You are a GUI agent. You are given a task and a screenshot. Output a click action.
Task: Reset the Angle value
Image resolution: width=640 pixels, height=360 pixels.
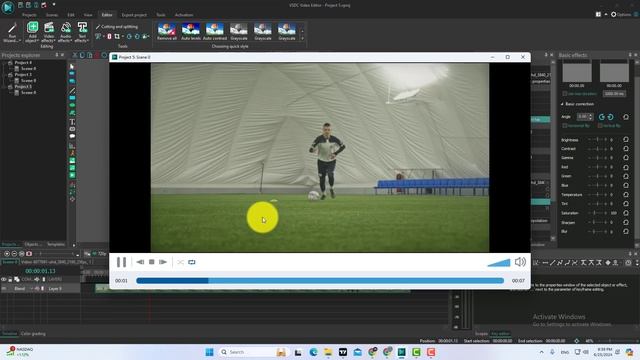click(x=626, y=117)
